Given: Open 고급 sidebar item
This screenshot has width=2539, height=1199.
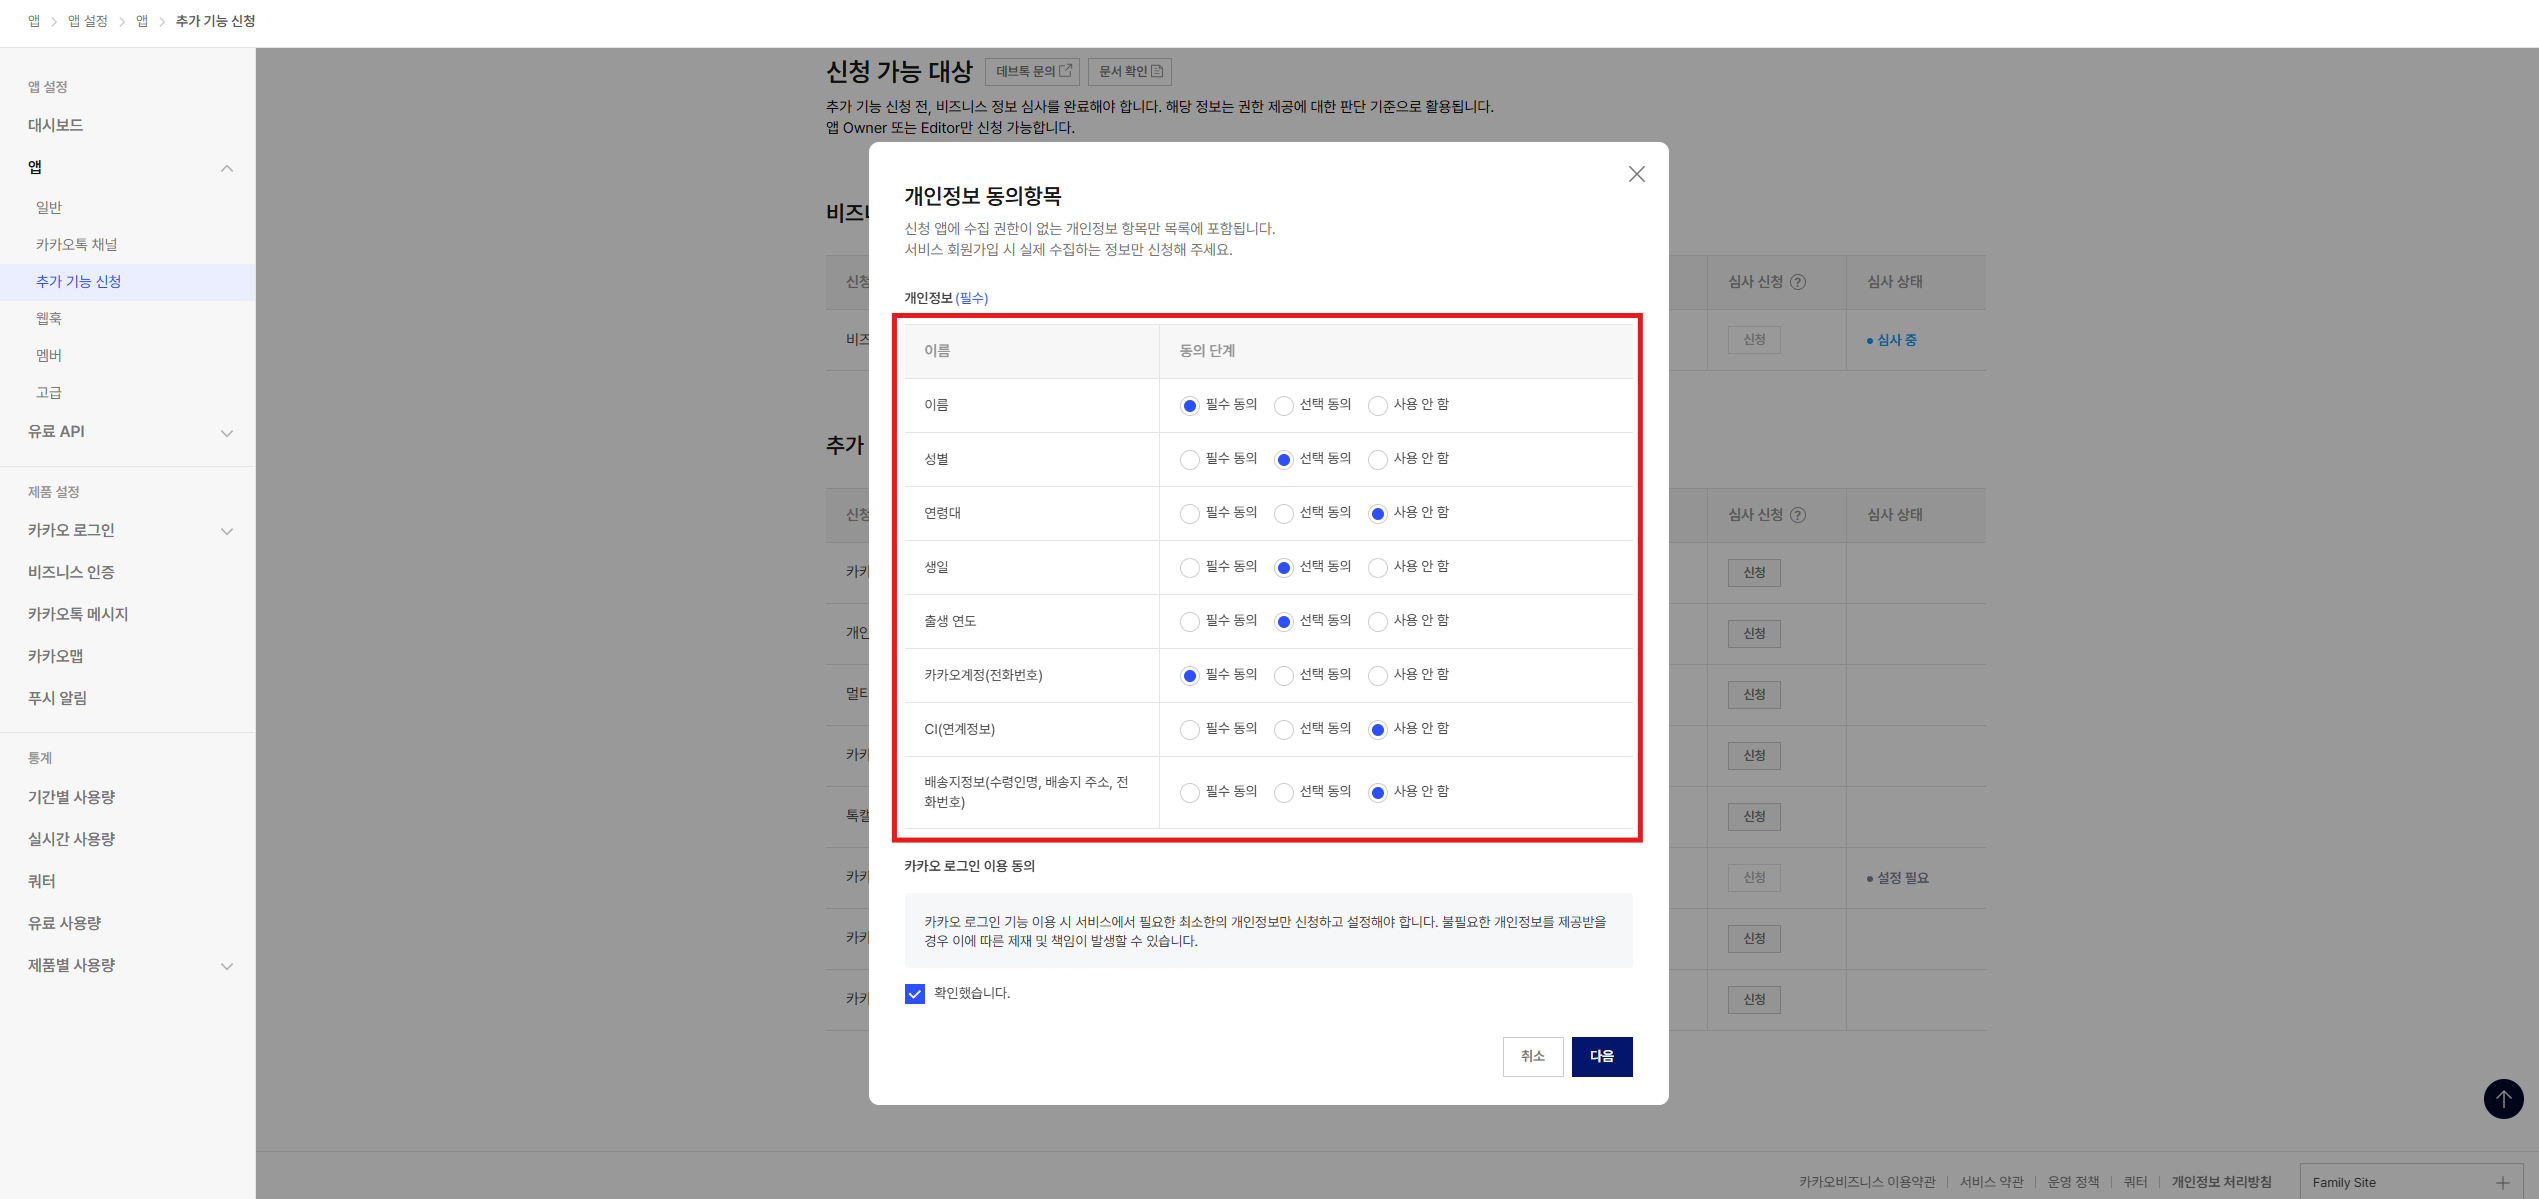Looking at the screenshot, I should [49, 392].
